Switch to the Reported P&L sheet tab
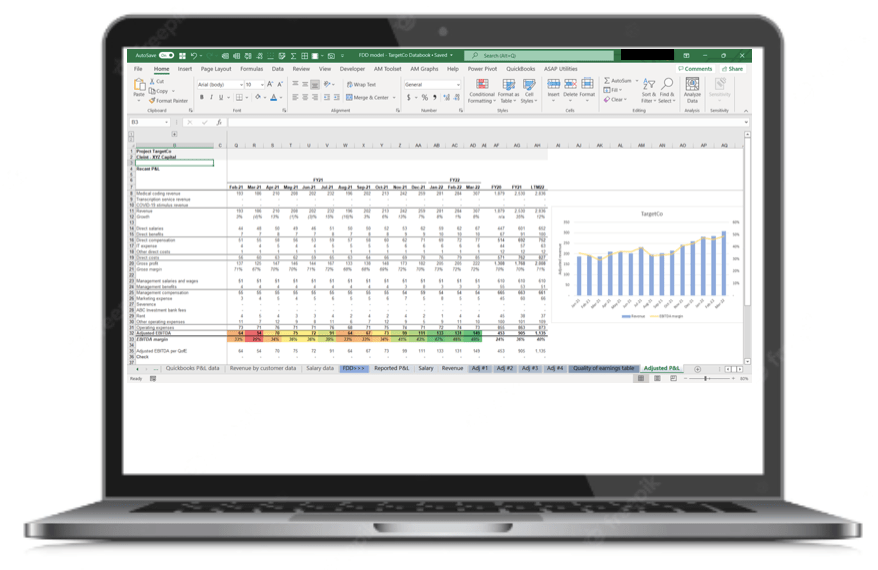The height and width of the screenshot is (570, 878). [391, 369]
